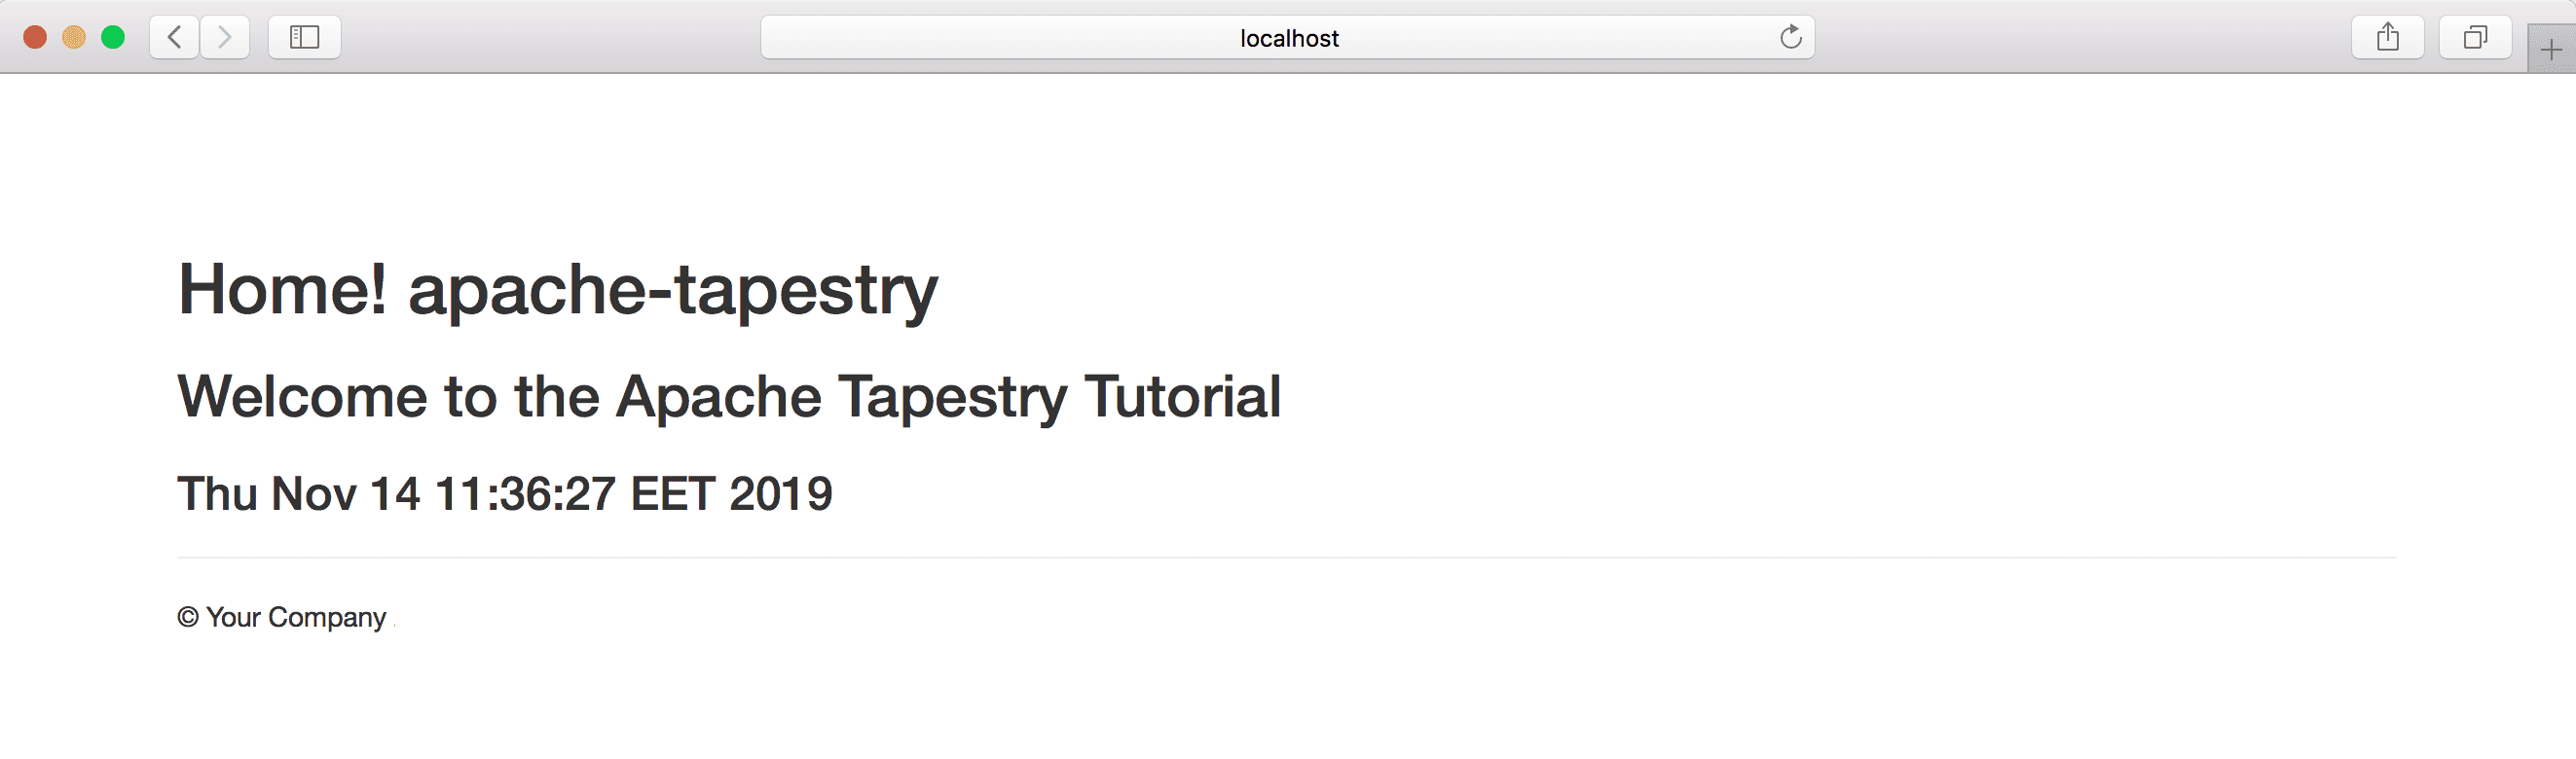Click the "Thu Nov 14" date text
This screenshot has width=2576, height=759.
tap(299, 494)
